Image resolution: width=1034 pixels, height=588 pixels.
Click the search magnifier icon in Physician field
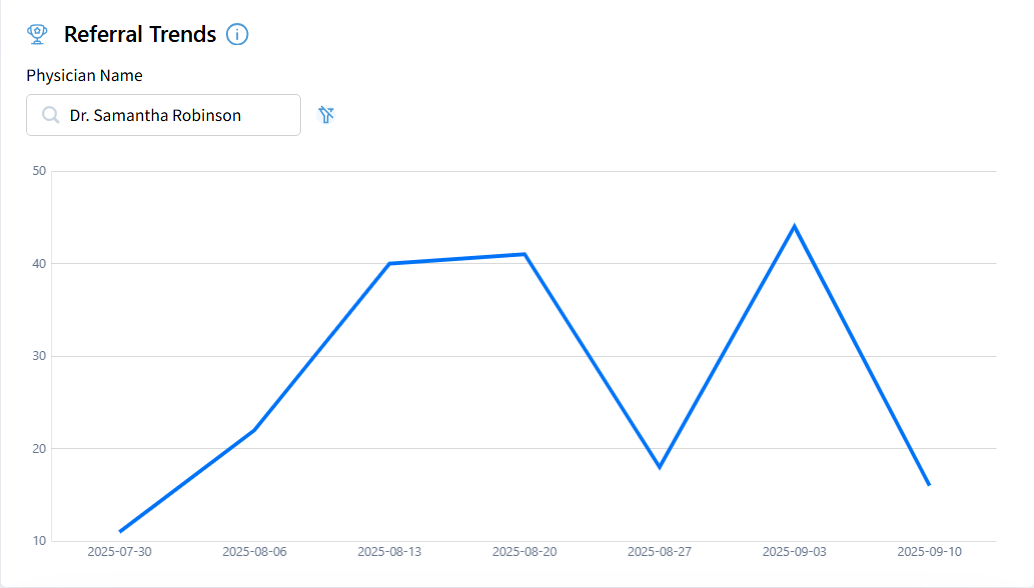point(51,115)
